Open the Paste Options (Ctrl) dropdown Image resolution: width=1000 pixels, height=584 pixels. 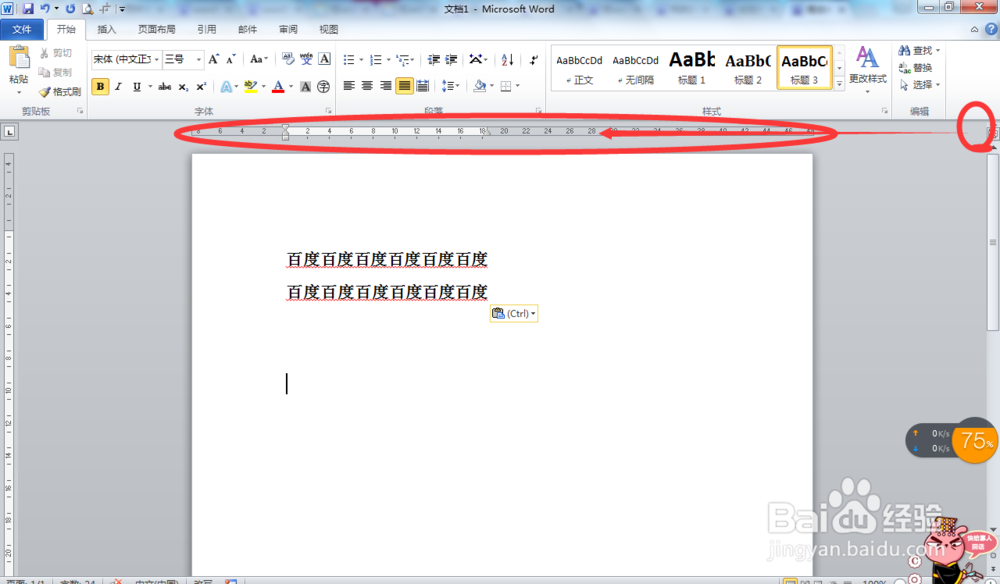[514, 313]
